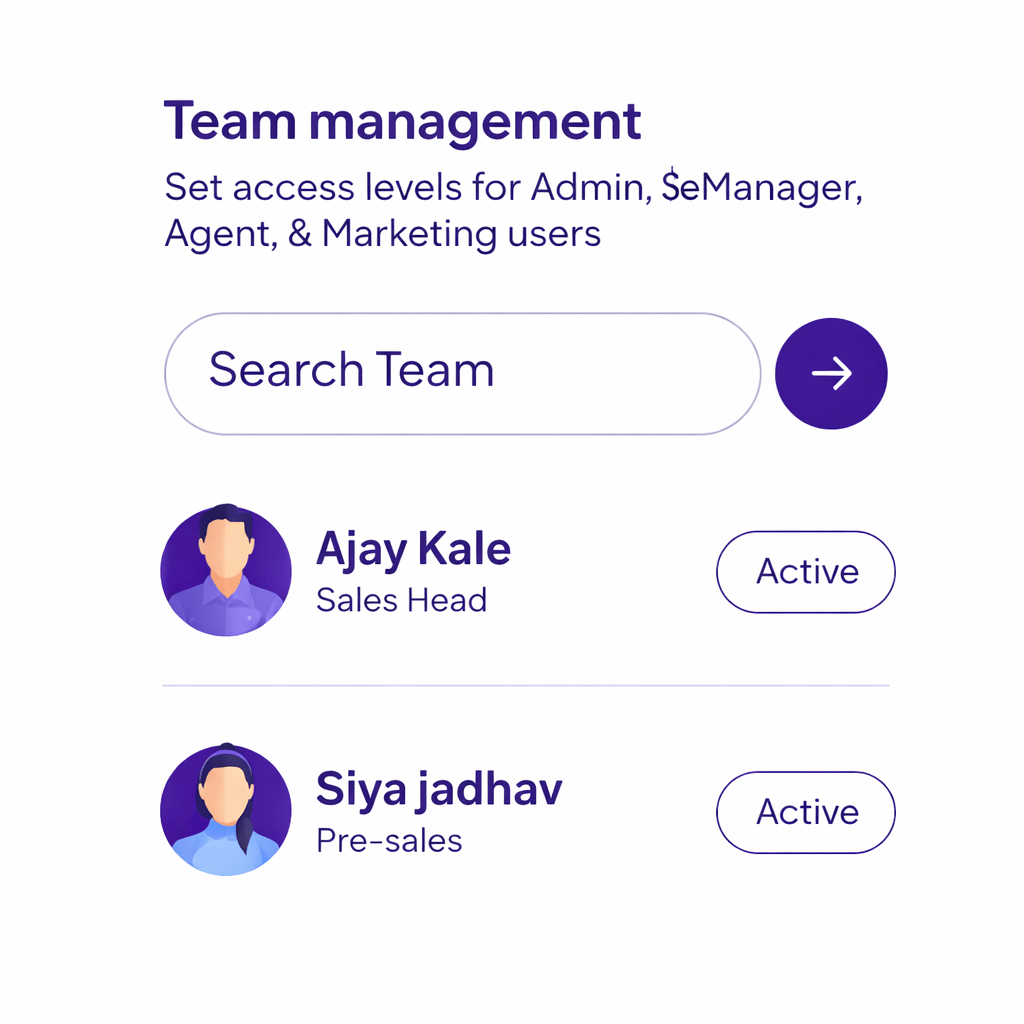Click the arrow search submit button
1024x1024 pixels.
(831, 374)
